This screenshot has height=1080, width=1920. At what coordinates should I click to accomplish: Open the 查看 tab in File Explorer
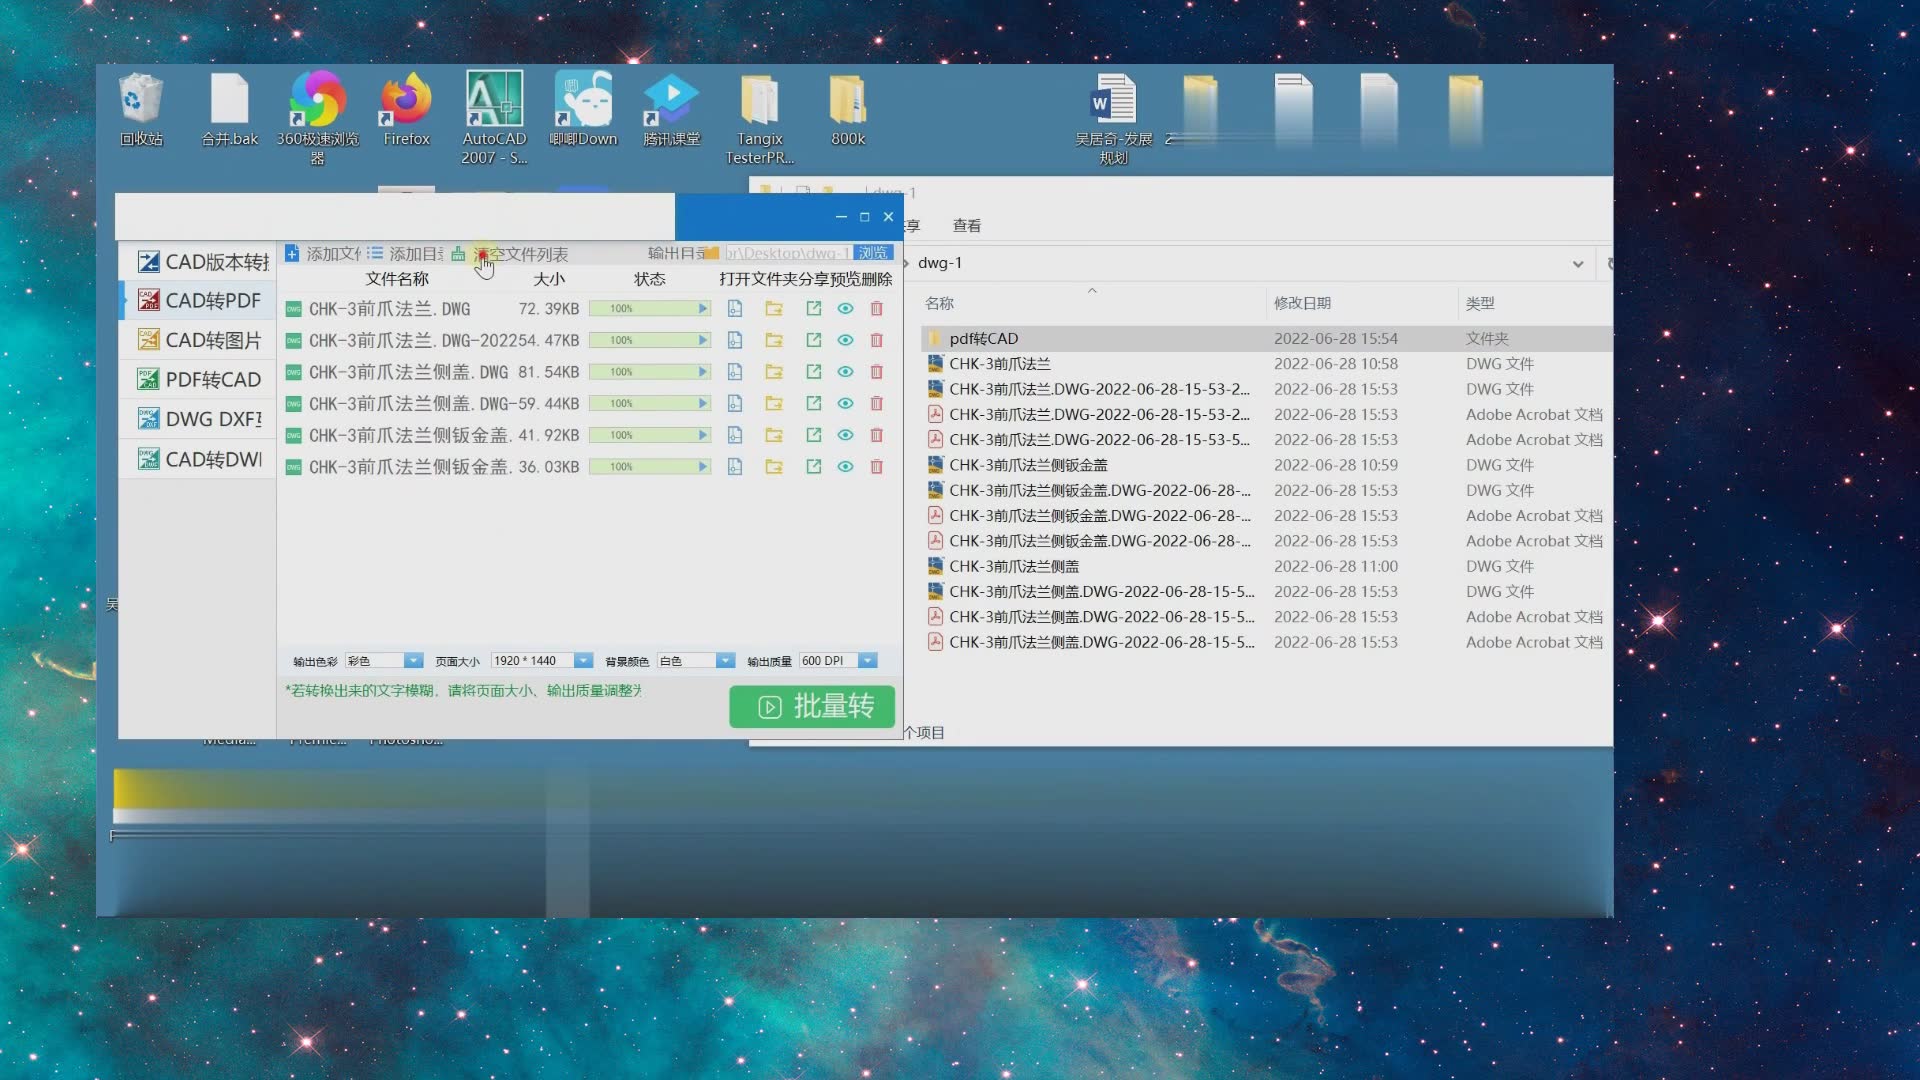pyautogui.click(x=966, y=226)
